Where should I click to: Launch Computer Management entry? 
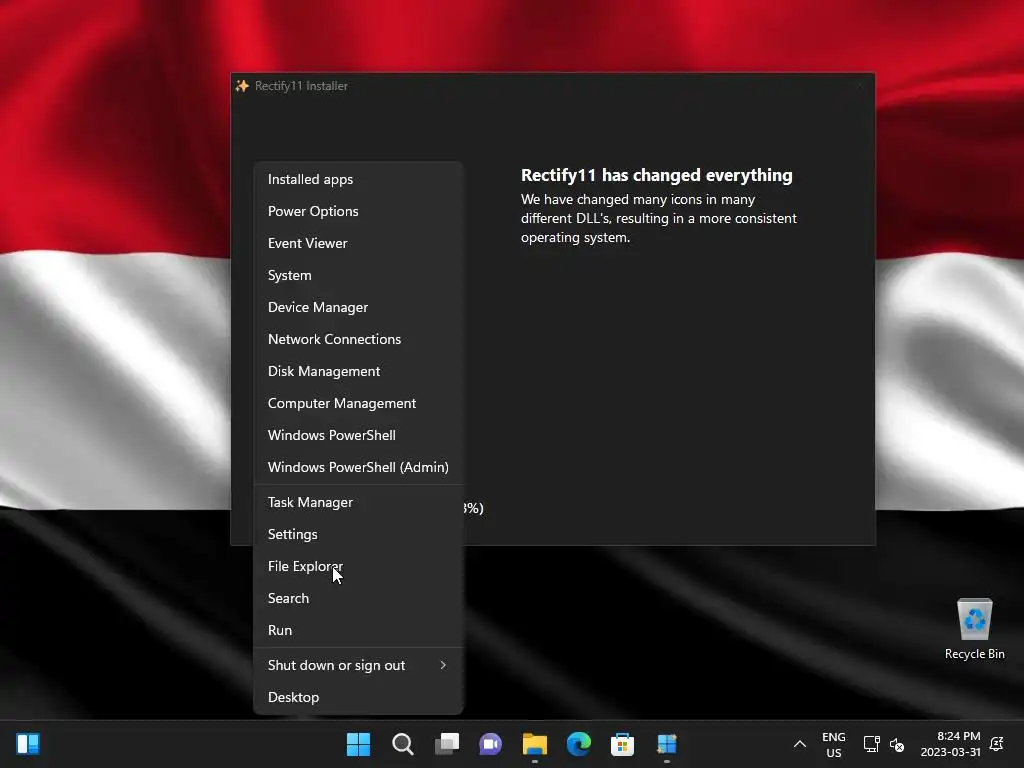(x=359, y=403)
